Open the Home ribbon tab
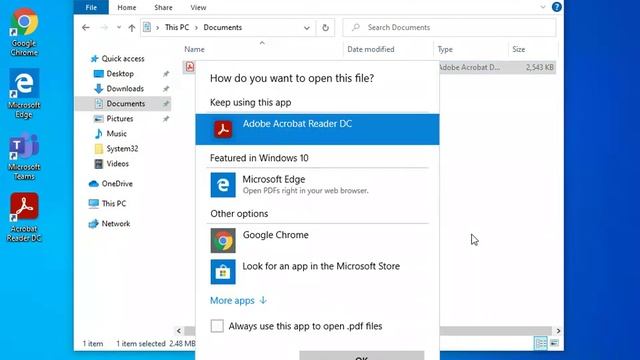The width and height of the screenshot is (640, 360). [127, 7]
